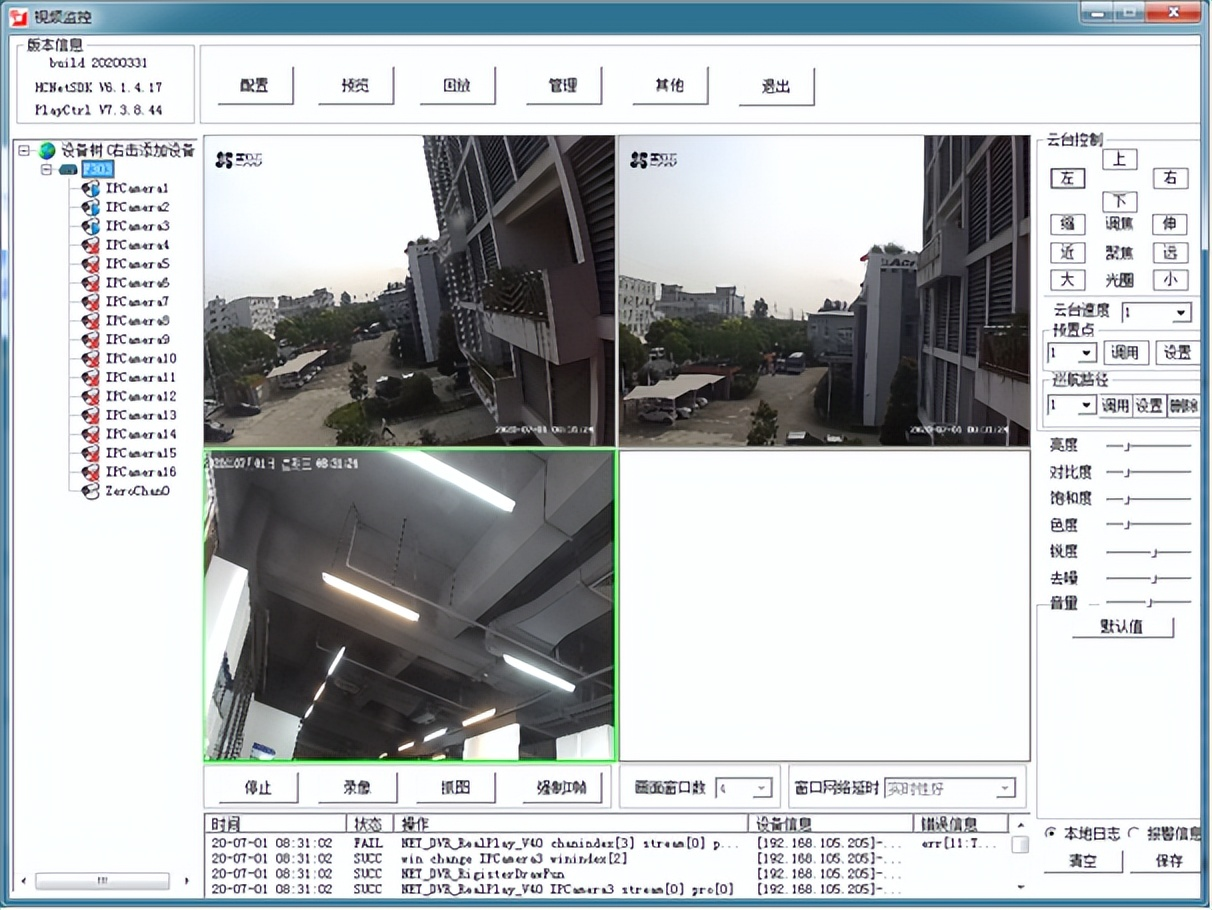The height and width of the screenshot is (910, 1212).
Task: Click the offline IPCamera4 red-cross icon
Action: 90,245
